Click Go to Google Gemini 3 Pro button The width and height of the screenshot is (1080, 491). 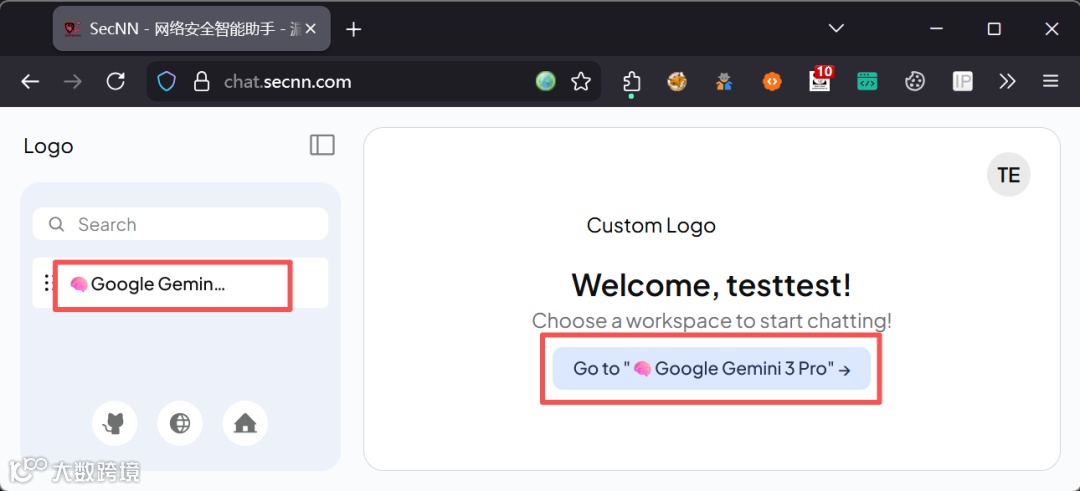click(x=712, y=368)
